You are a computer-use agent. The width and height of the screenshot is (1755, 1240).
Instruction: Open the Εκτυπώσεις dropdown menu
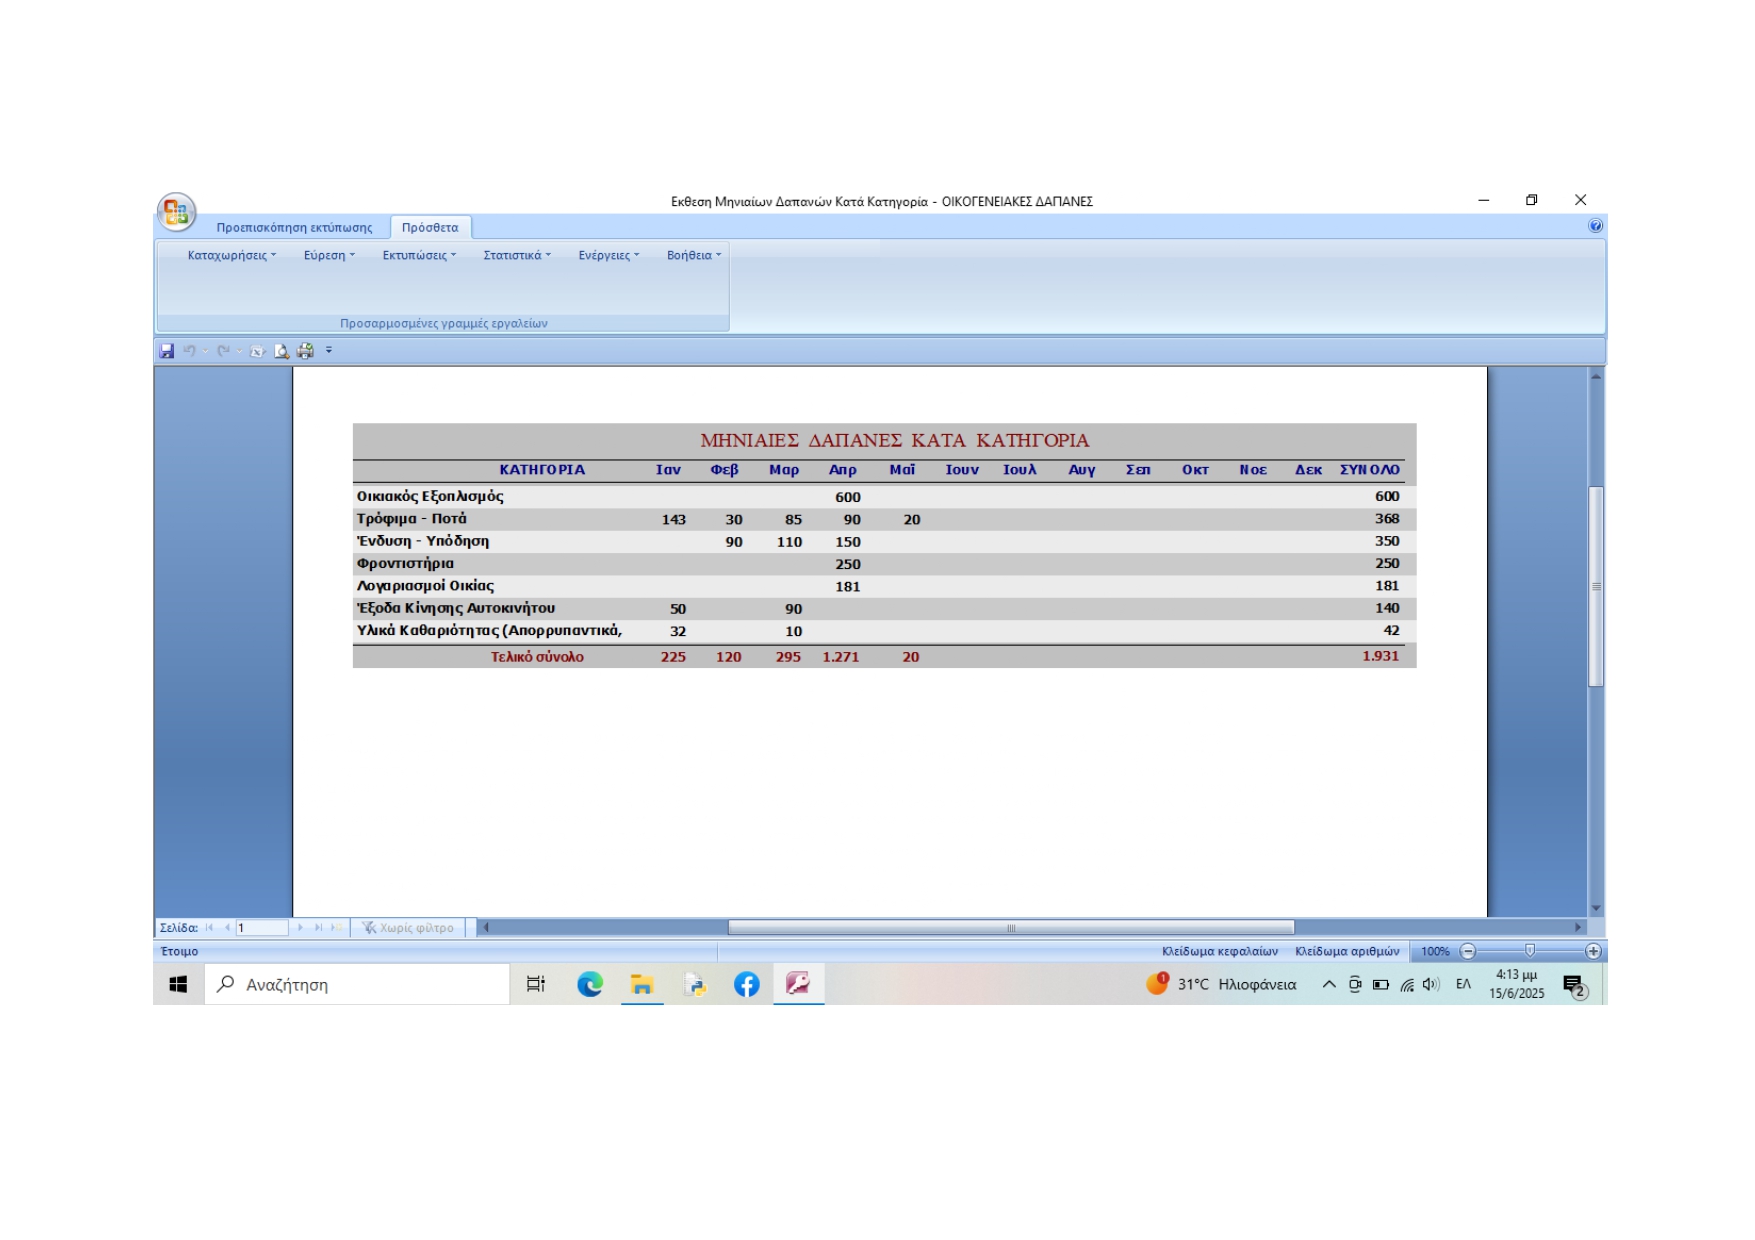419,255
